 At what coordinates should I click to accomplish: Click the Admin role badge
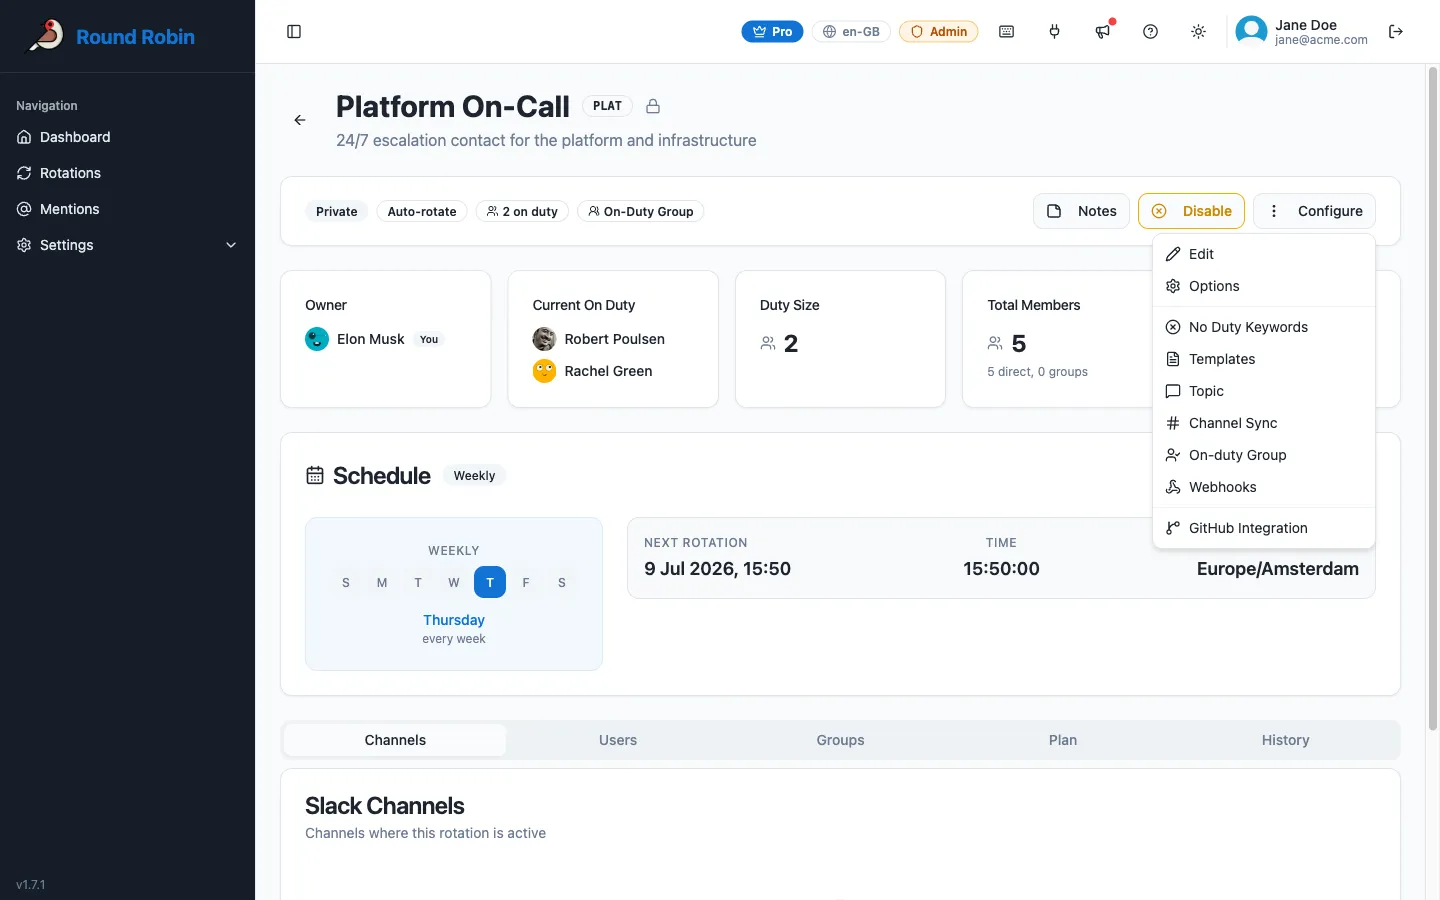939,32
